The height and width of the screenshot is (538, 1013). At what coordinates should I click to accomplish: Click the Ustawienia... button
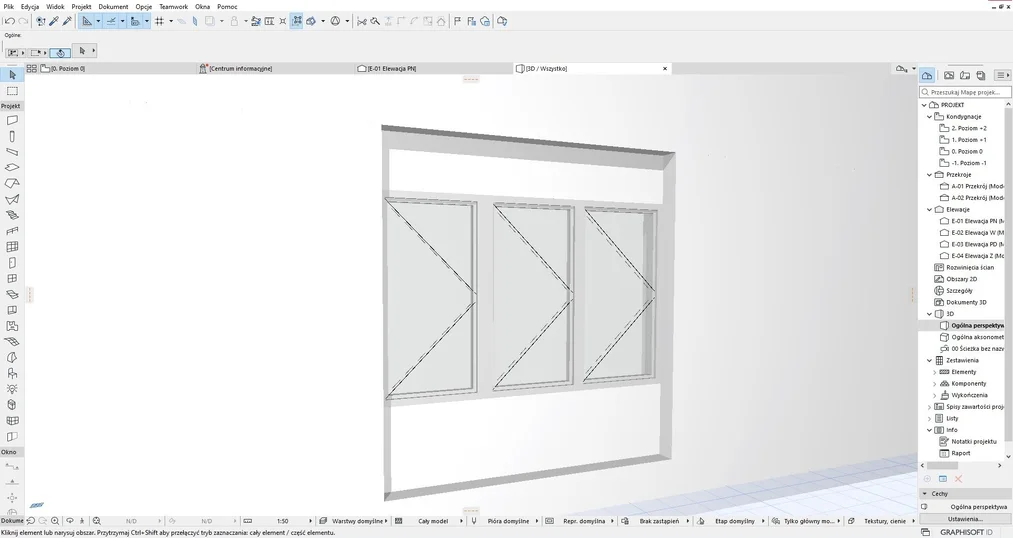(x=965, y=519)
